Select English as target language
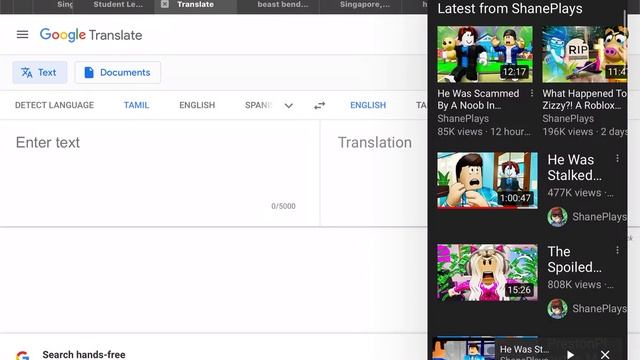640x360 pixels. pos(368,105)
